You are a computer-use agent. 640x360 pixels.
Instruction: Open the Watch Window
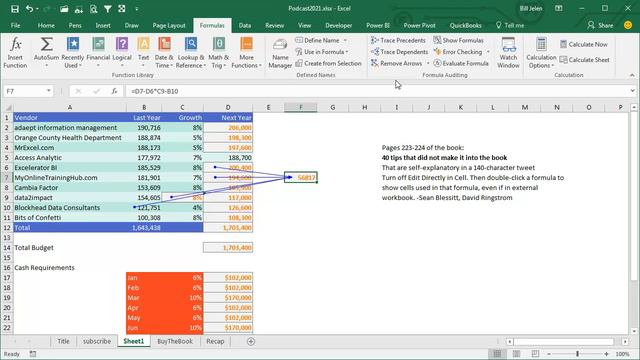(x=508, y=52)
